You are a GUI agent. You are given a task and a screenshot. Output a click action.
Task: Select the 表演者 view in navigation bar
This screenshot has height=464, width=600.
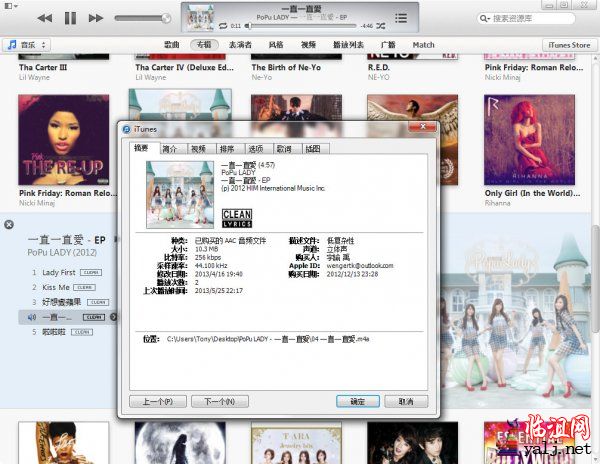click(238, 45)
